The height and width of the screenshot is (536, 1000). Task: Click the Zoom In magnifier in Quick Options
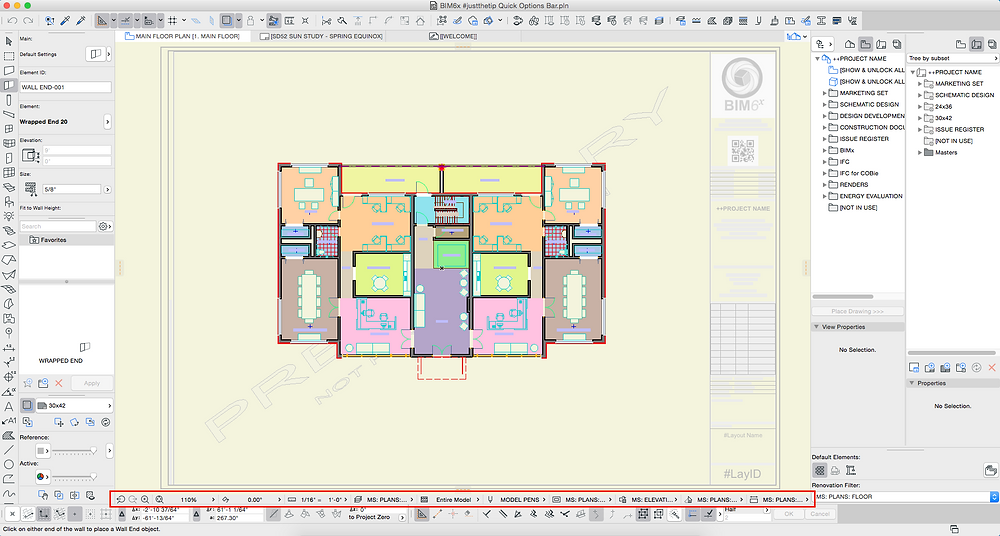145,500
